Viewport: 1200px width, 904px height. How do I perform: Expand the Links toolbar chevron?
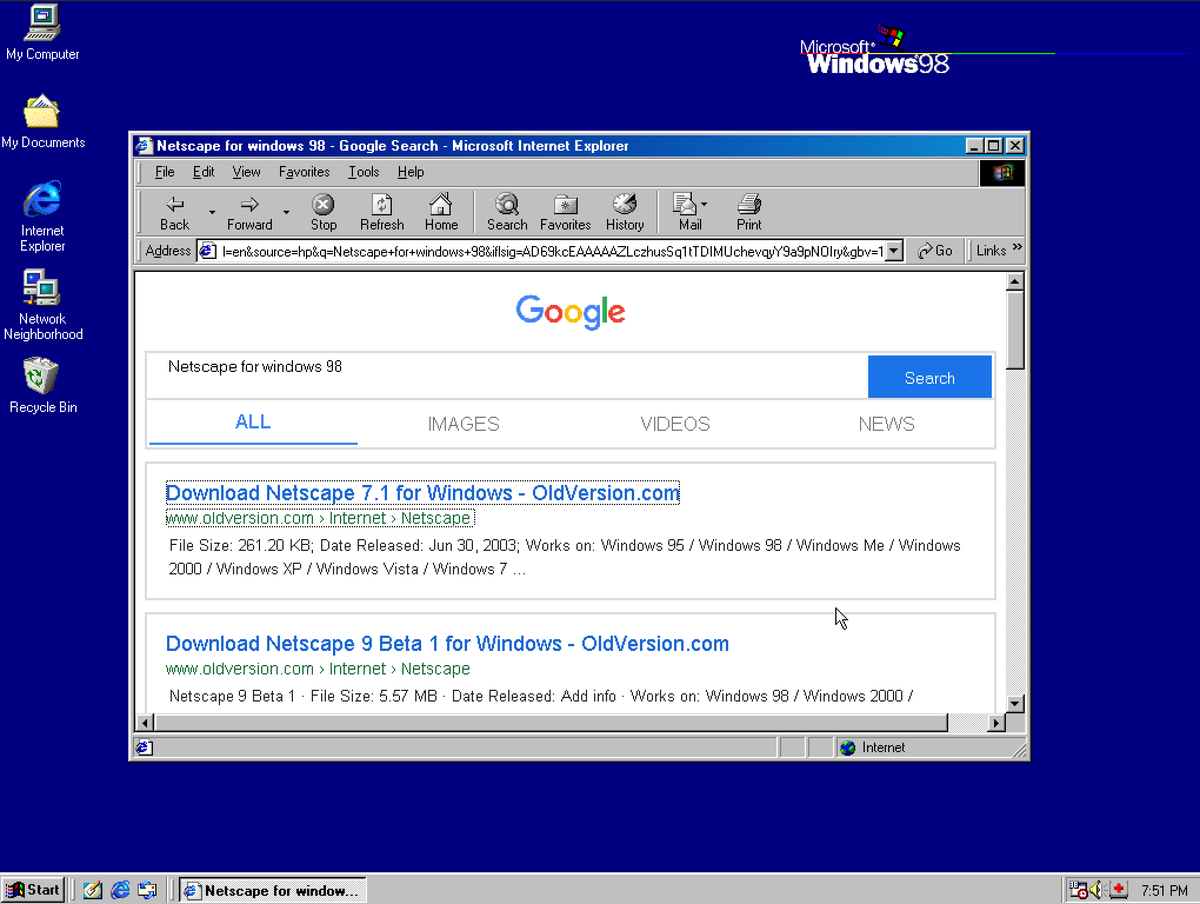point(1017,247)
